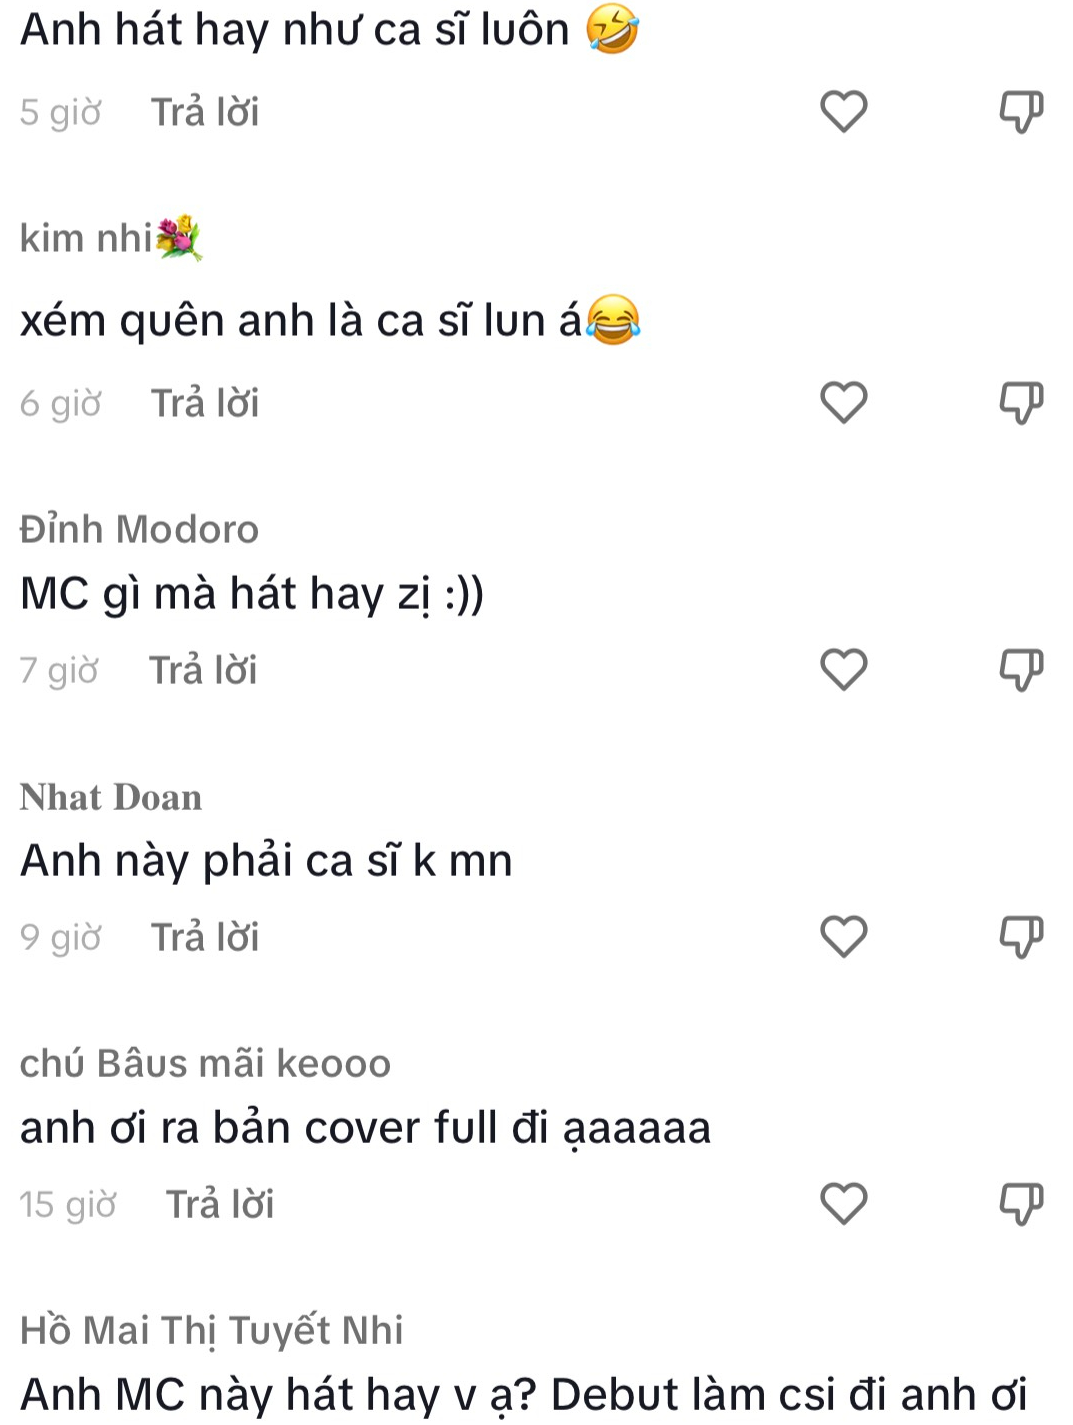Open Hồ Mai Thị Tuyết Nhi's profile

tap(212, 1331)
